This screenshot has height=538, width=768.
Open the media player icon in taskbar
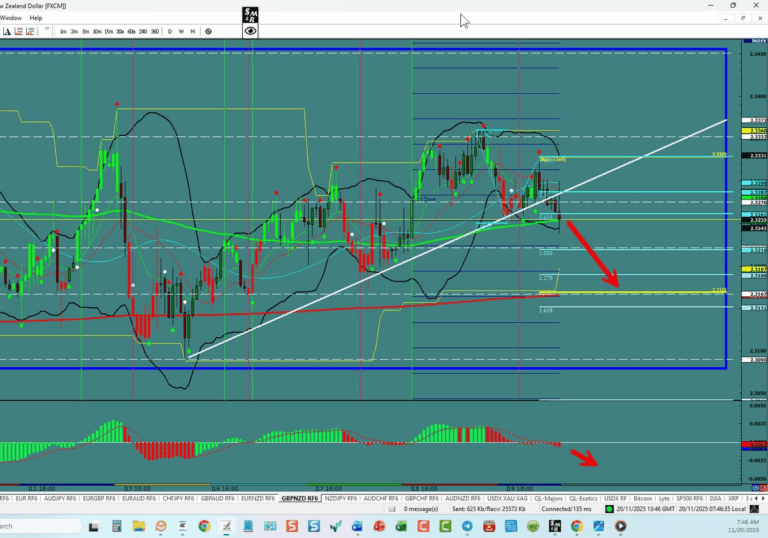(x=621, y=526)
